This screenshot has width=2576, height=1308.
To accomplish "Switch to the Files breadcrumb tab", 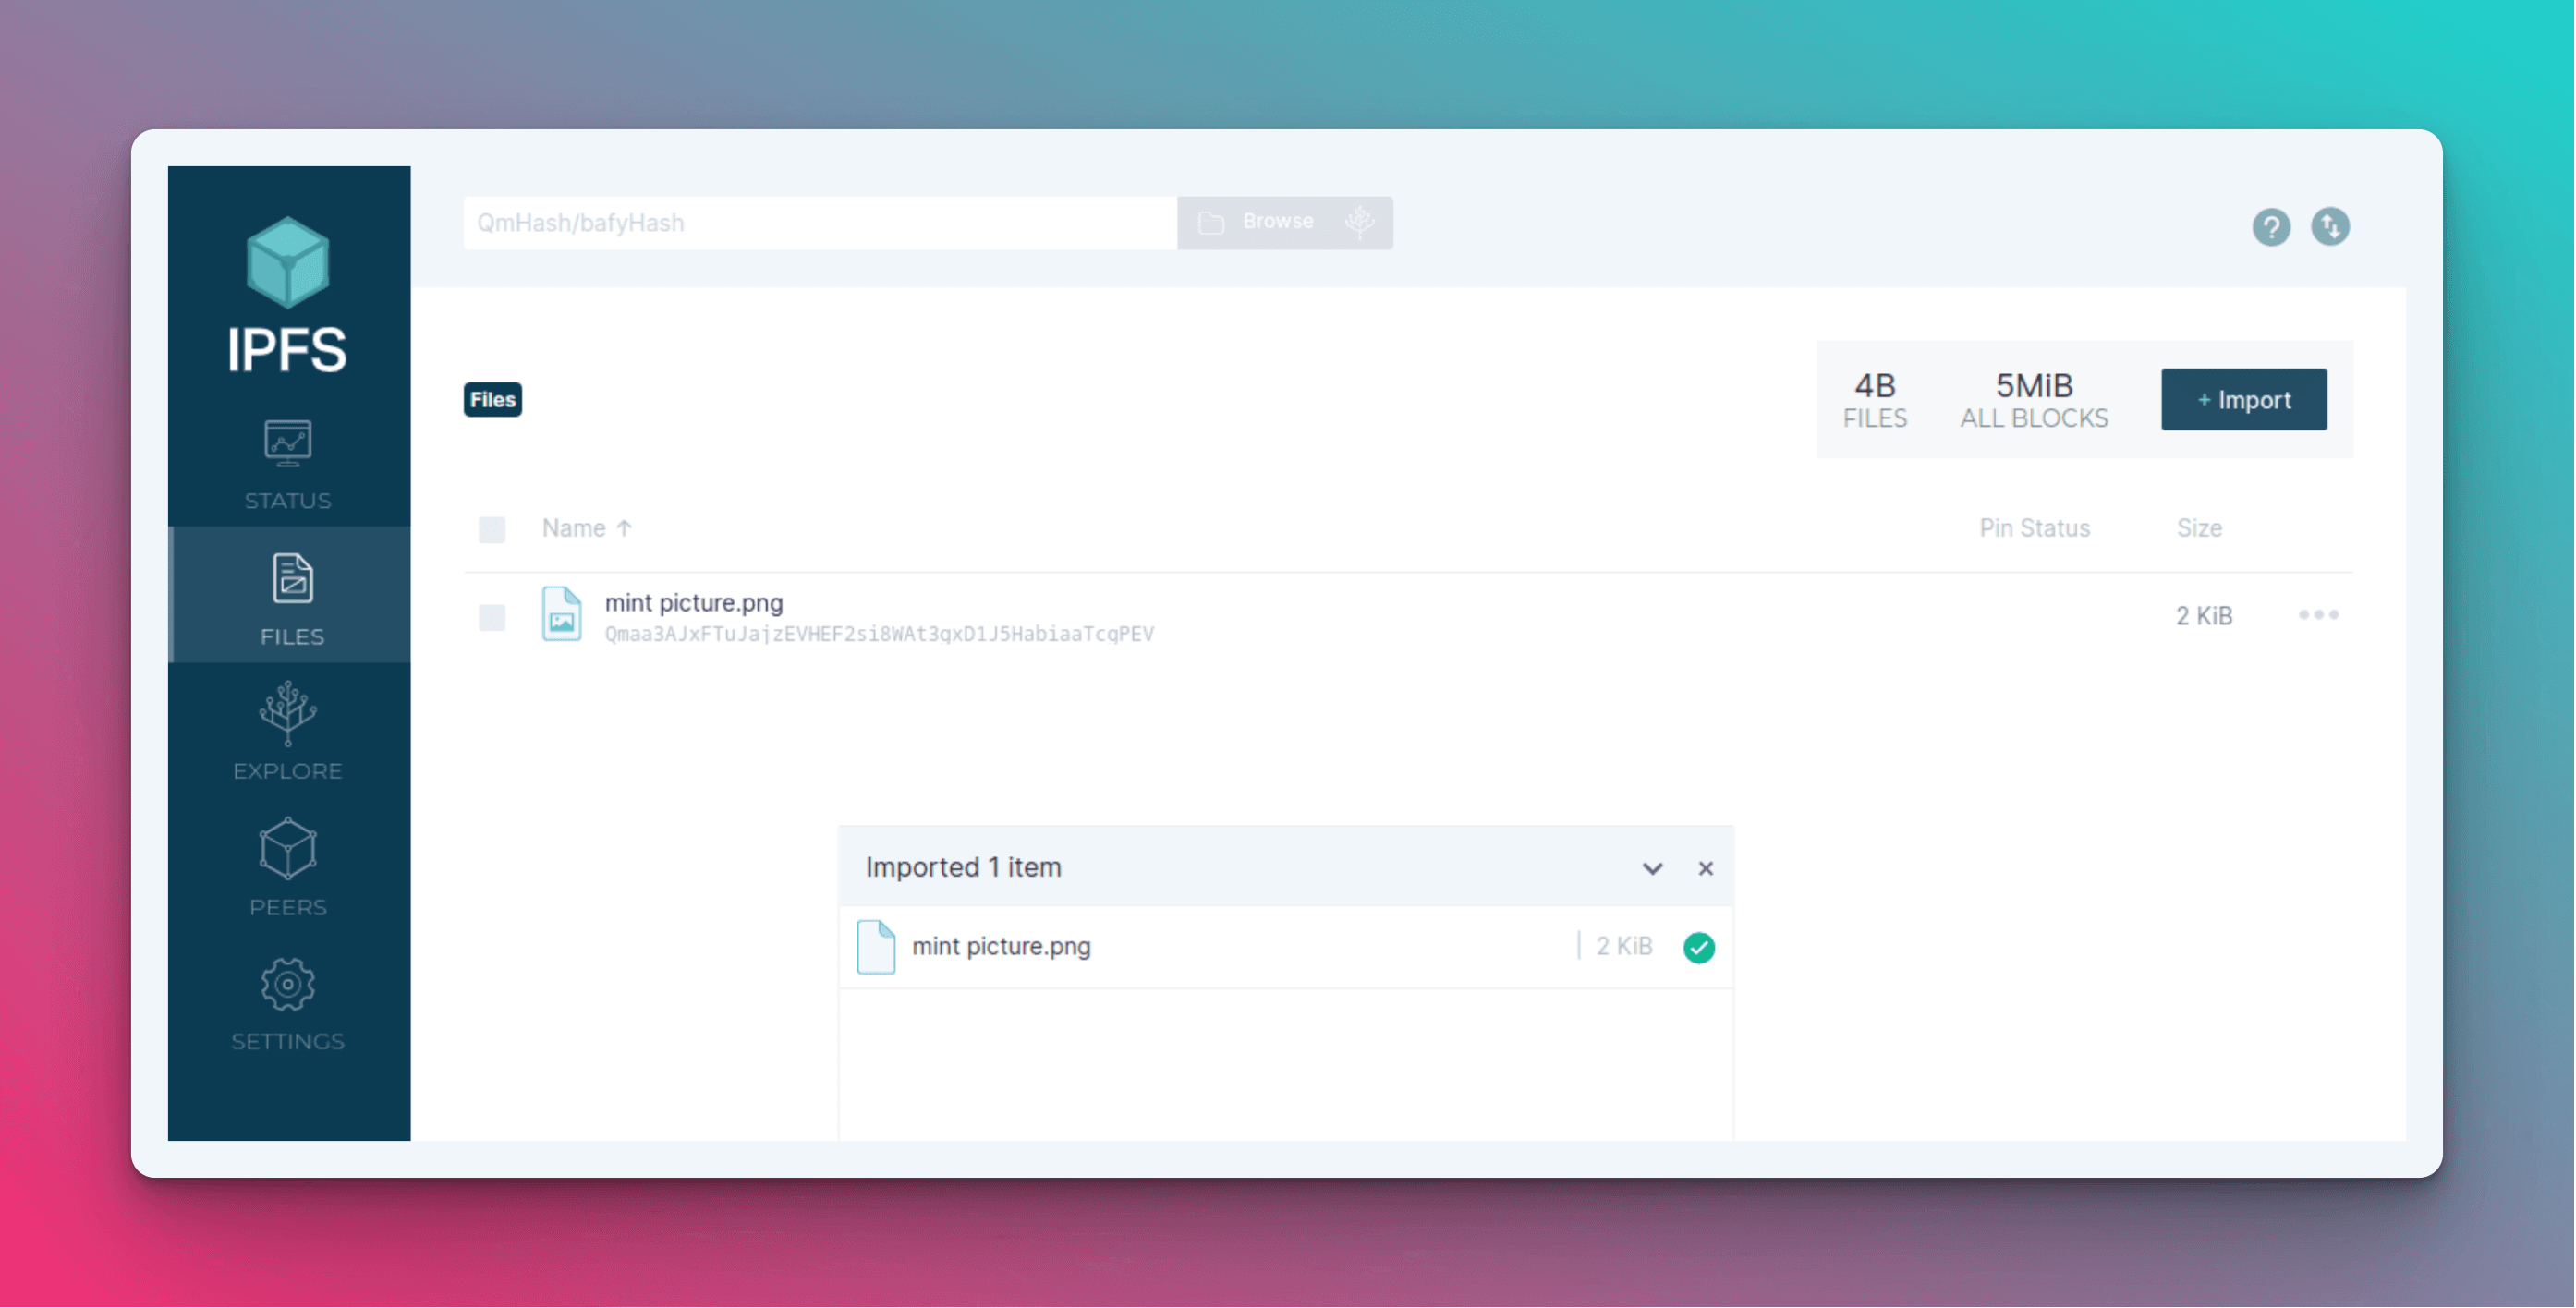I will 492,399.
